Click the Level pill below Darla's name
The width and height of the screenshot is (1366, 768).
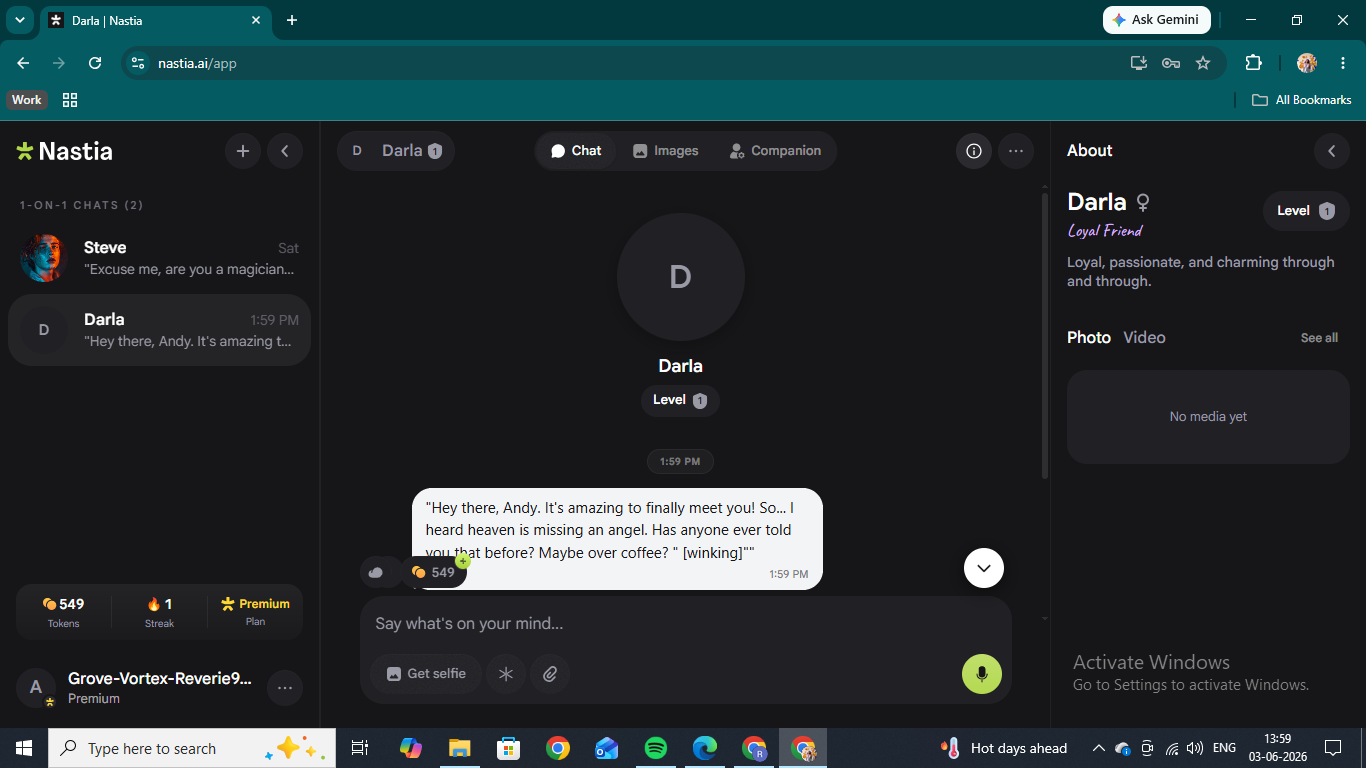coord(680,400)
